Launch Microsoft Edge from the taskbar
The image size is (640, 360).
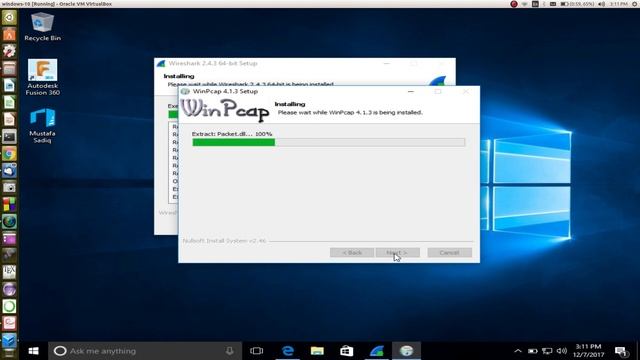point(288,351)
